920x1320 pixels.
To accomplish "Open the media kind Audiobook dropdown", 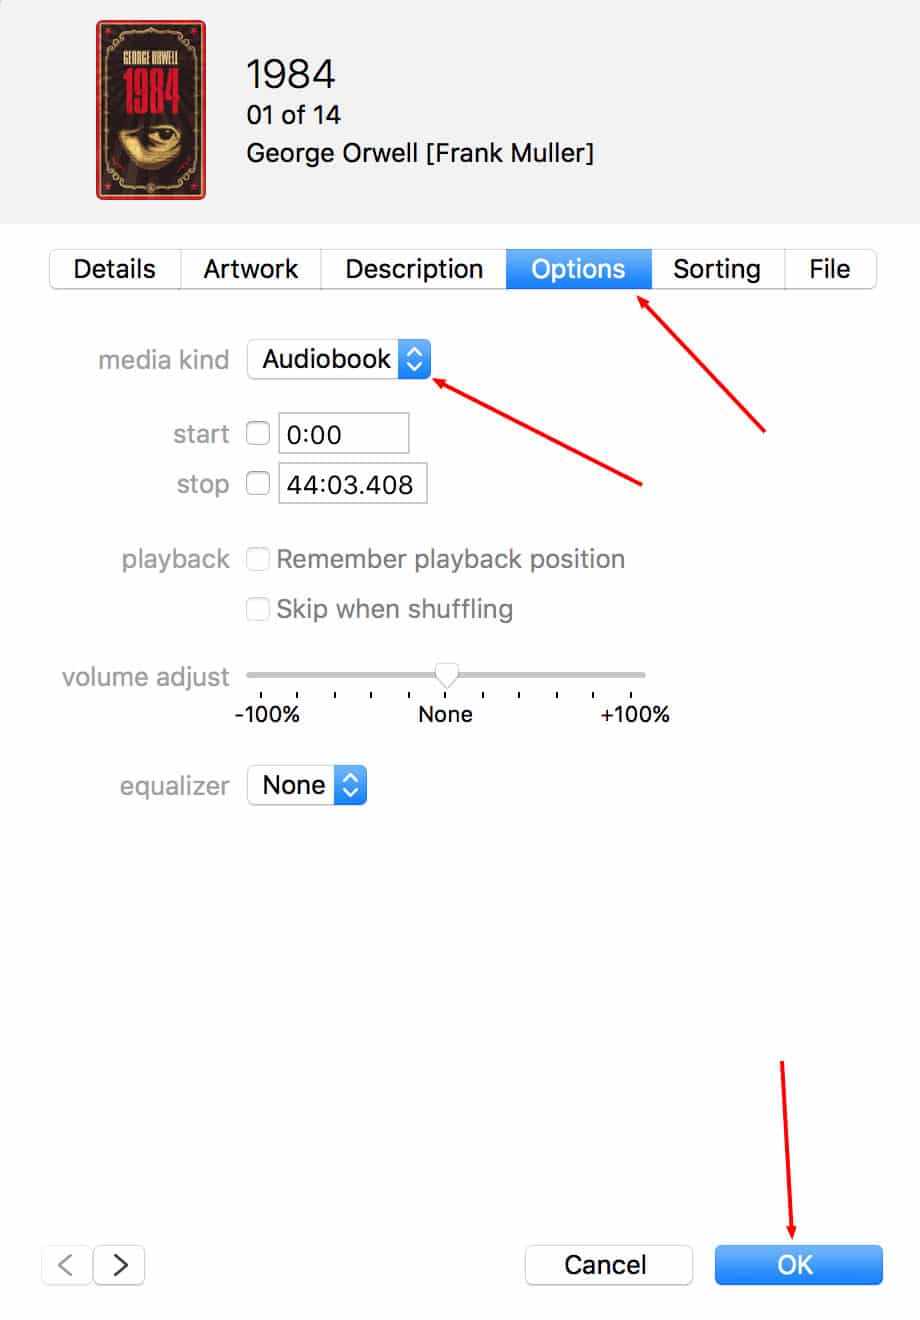I will click(x=339, y=359).
